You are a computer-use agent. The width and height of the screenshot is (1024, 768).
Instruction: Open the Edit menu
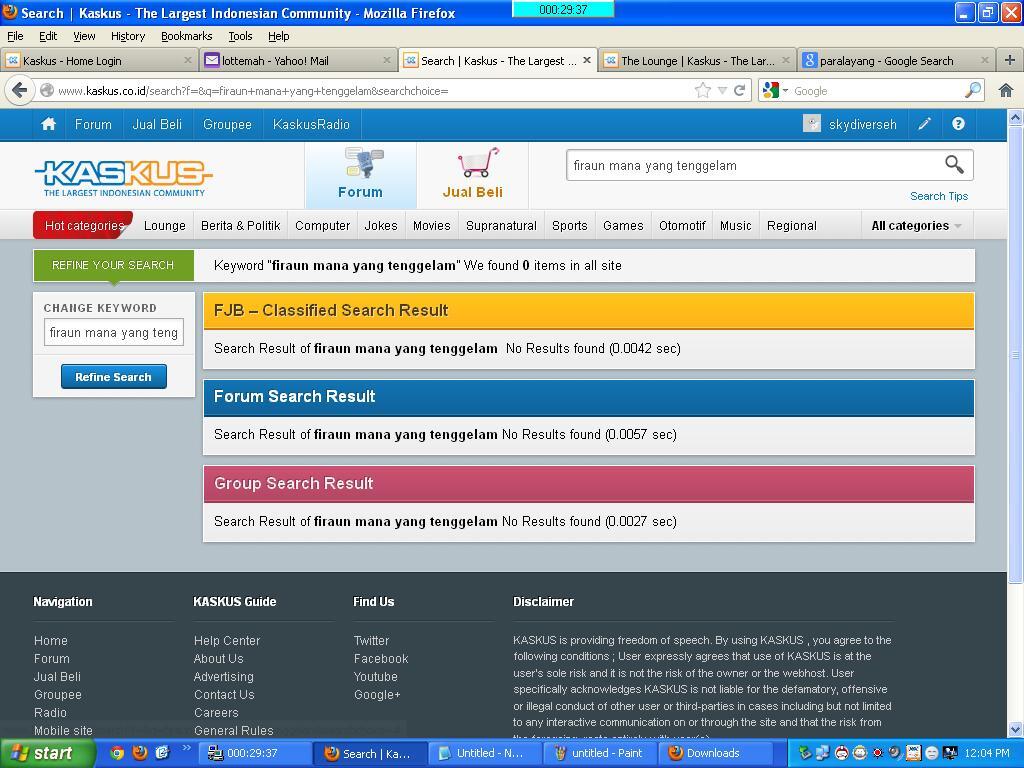click(x=48, y=36)
